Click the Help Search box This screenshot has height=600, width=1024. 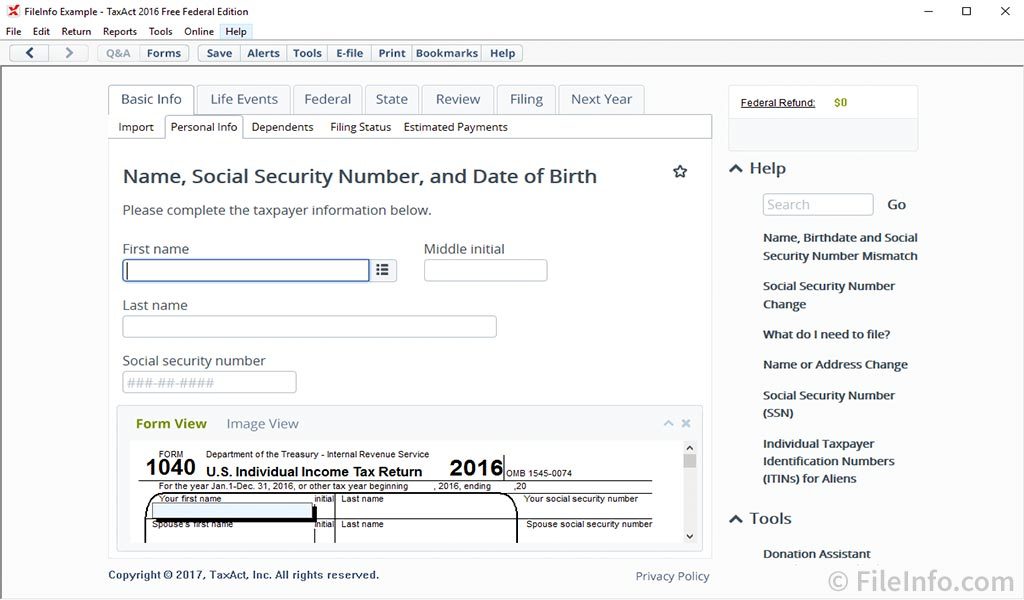click(x=818, y=204)
